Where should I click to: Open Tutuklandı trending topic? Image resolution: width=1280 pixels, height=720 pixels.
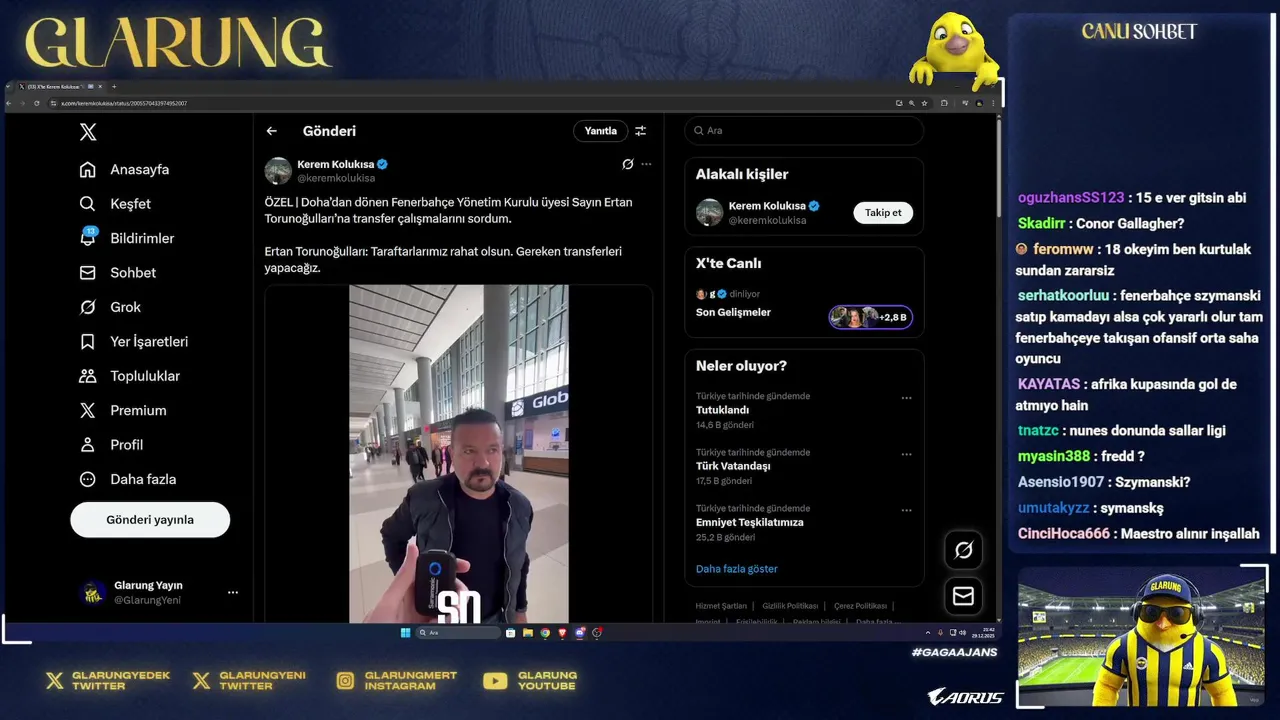[x=722, y=410]
